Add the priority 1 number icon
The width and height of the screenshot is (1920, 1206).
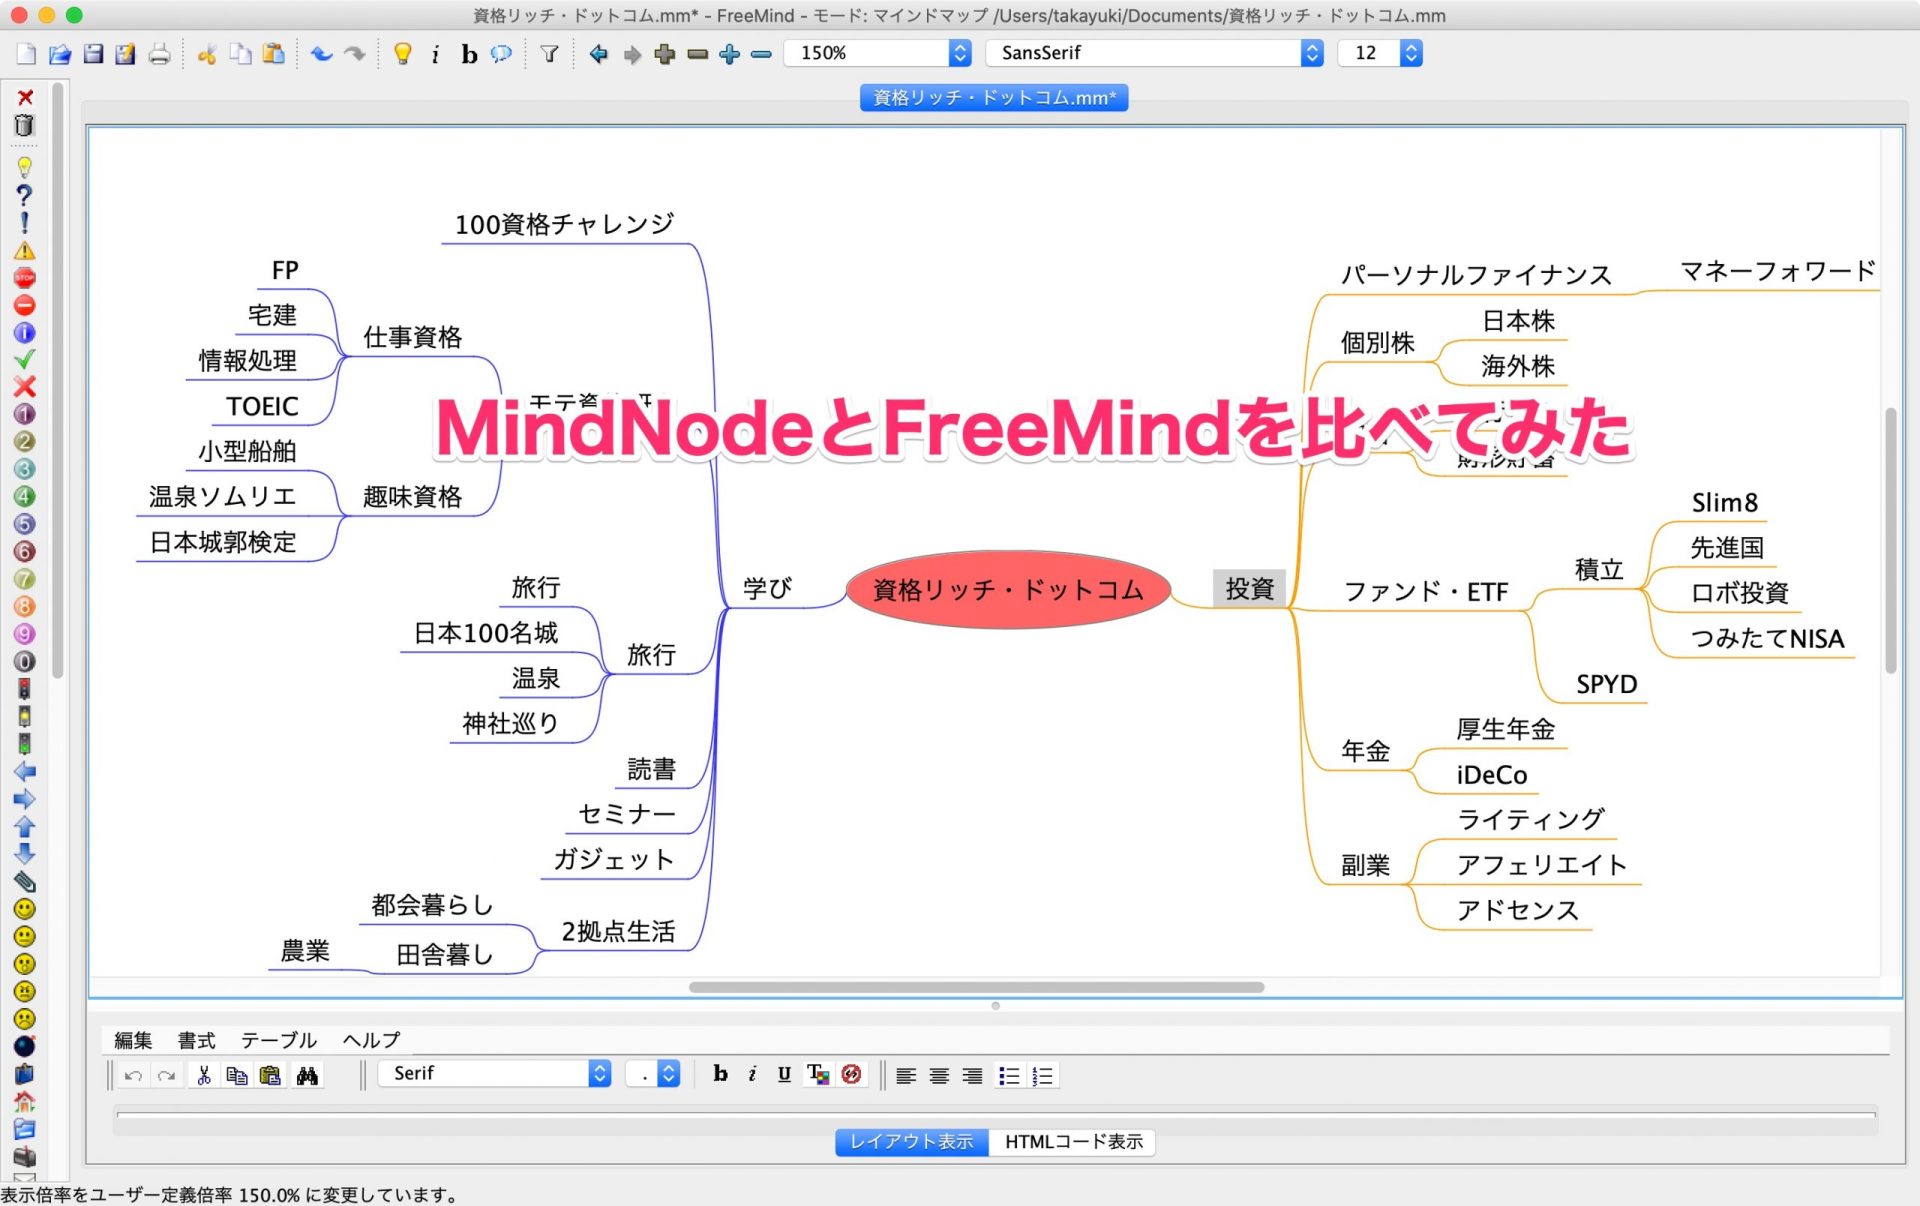[x=25, y=414]
